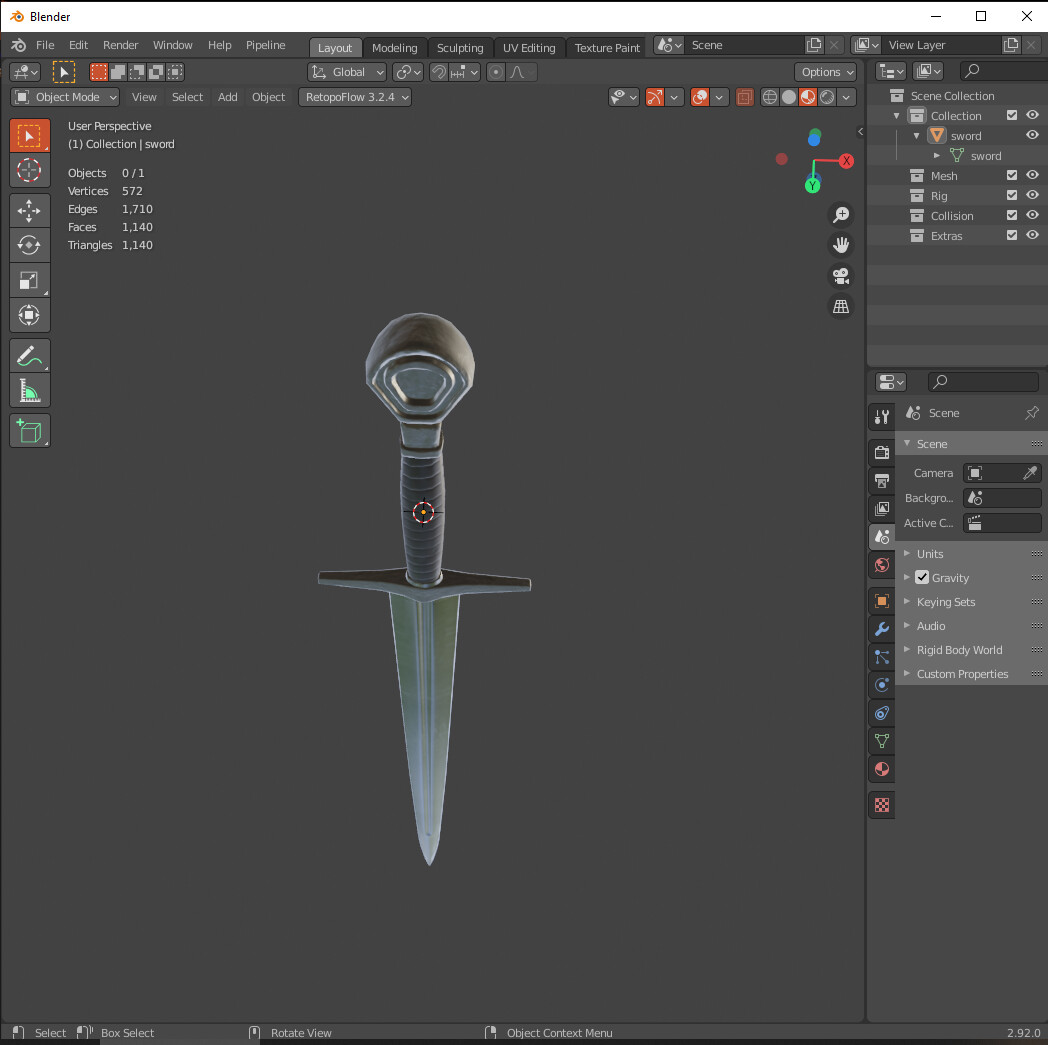
Task: Open the Render menu
Action: [120, 45]
